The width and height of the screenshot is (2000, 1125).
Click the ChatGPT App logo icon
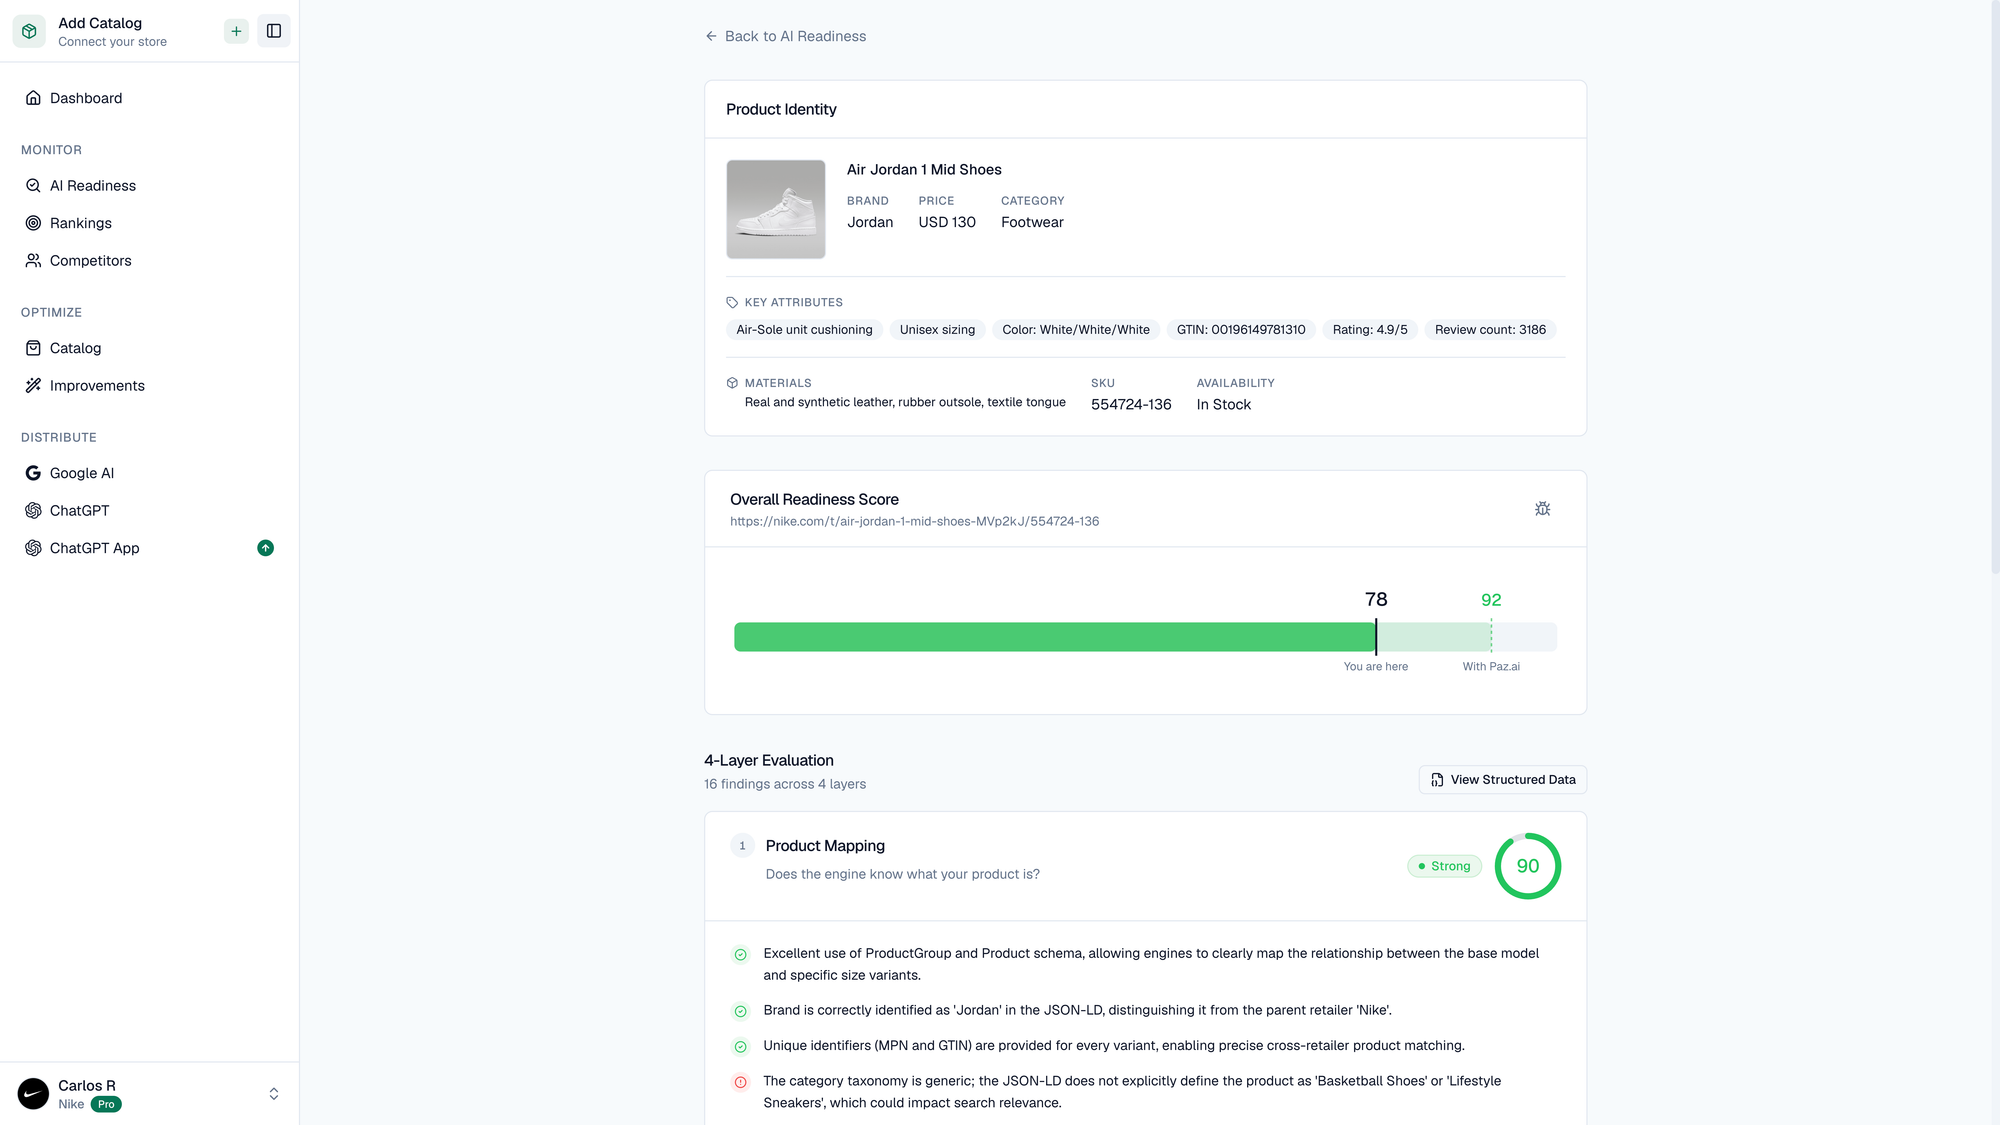tap(33, 548)
